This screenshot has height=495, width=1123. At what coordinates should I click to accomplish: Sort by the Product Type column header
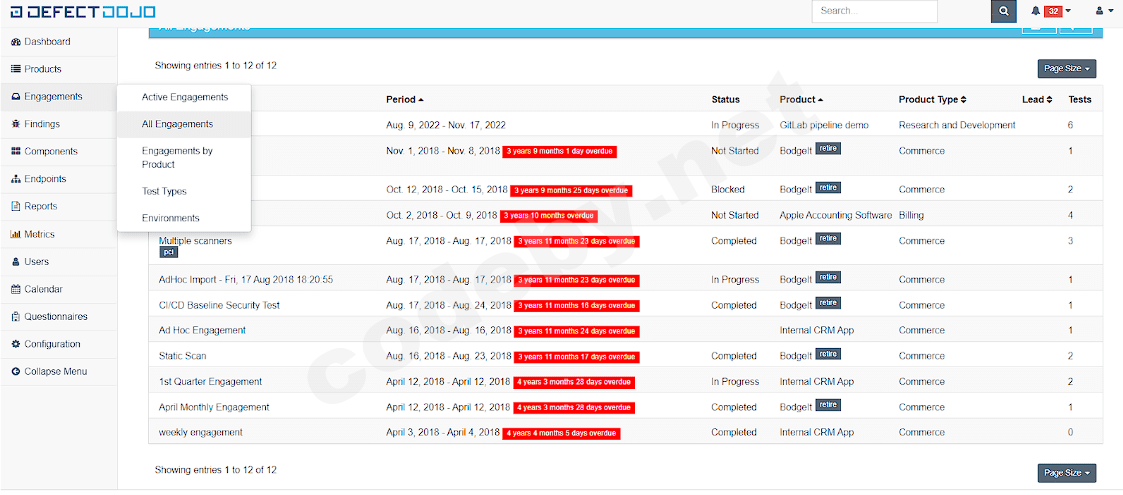(x=932, y=100)
